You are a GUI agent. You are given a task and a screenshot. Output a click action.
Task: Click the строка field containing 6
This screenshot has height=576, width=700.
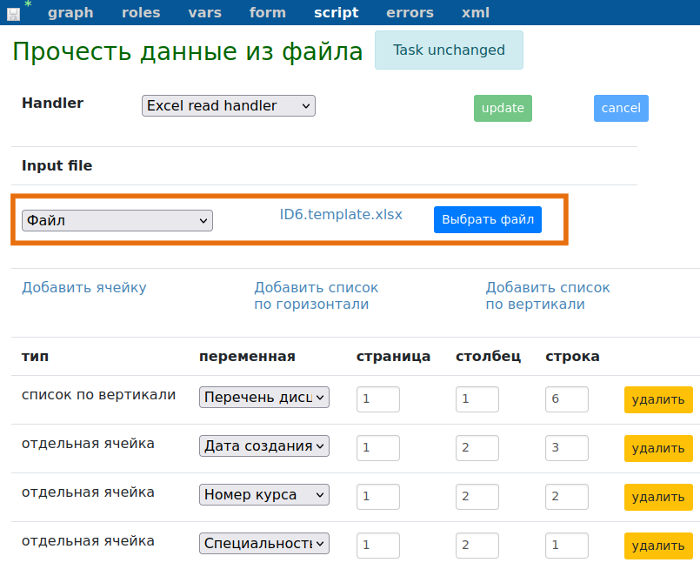(x=566, y=399)
